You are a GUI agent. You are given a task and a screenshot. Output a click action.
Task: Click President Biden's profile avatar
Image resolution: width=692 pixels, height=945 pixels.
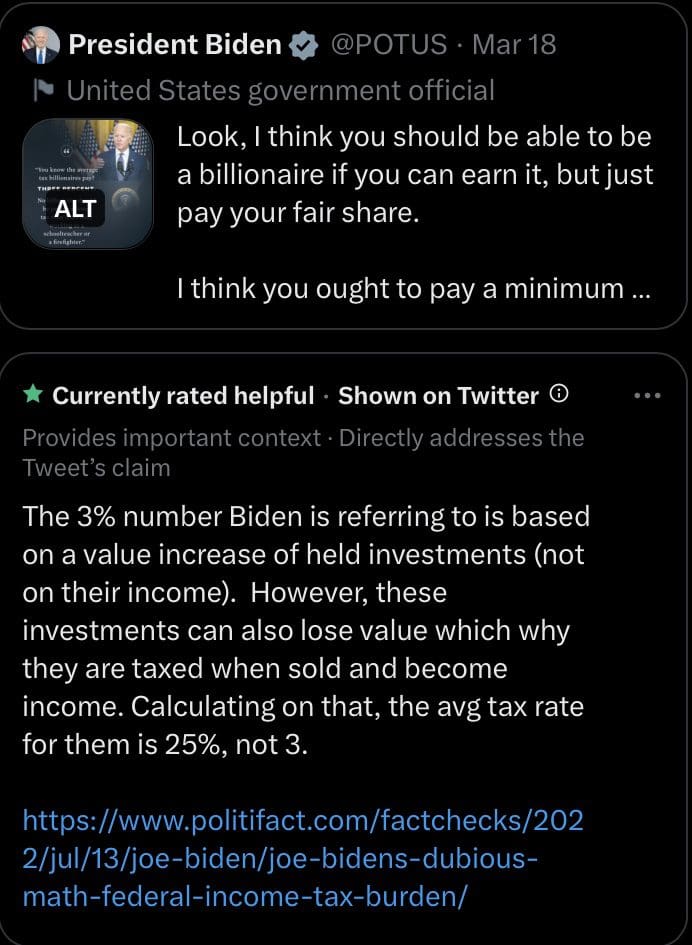(41, 45)
